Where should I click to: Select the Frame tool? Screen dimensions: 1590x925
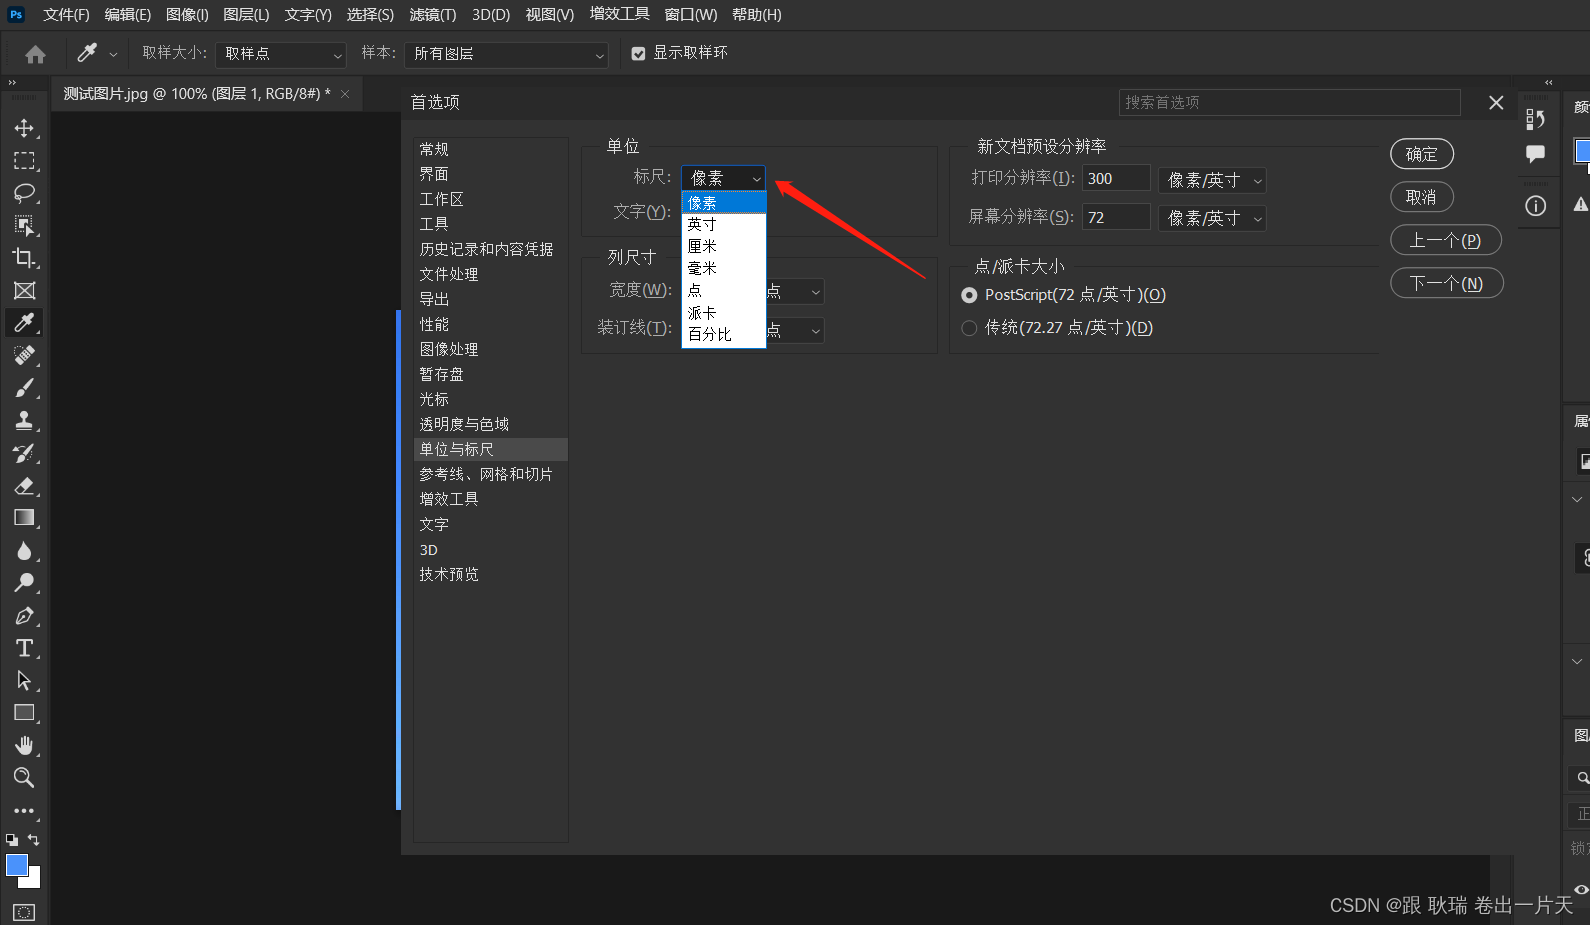(x=24, y=290)
